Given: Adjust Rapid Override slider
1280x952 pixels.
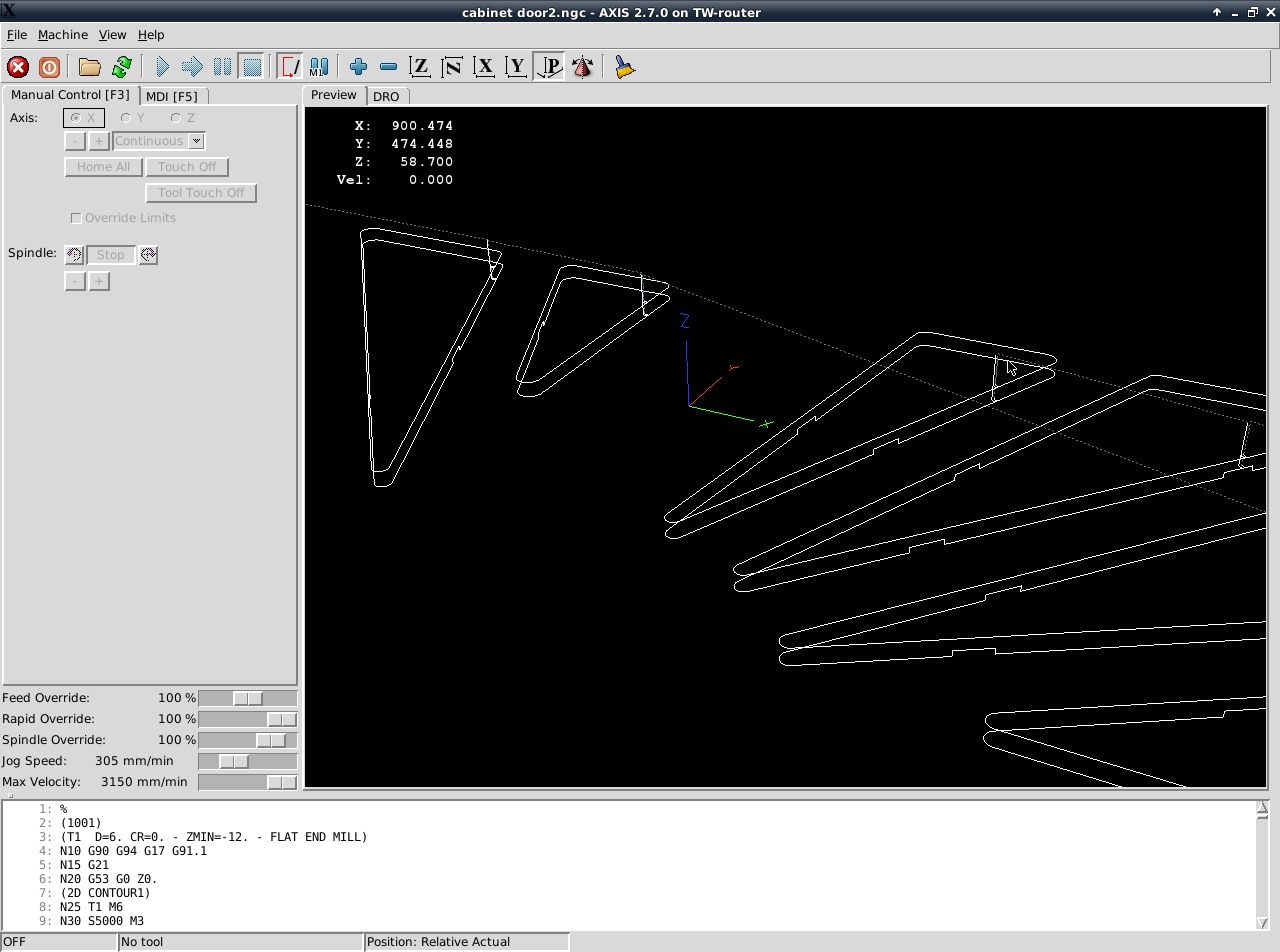Looking at the screenshot, I should pos(248,719).
